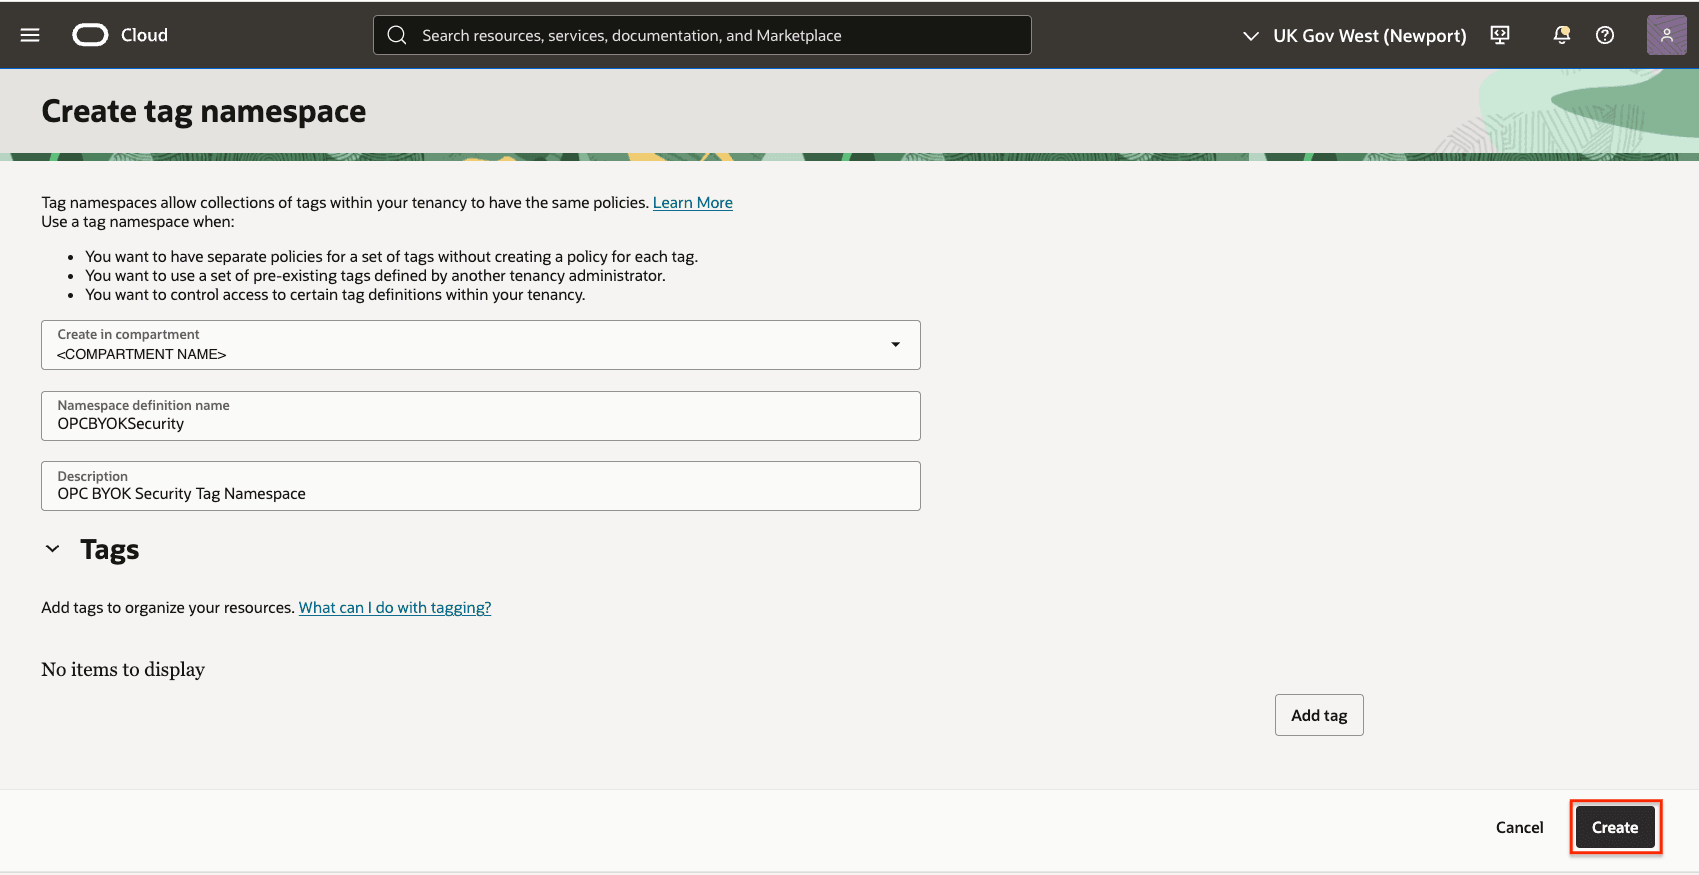
Task: Open the Cloud Shell developer tools icon
Action: (x=1500, y=35)
